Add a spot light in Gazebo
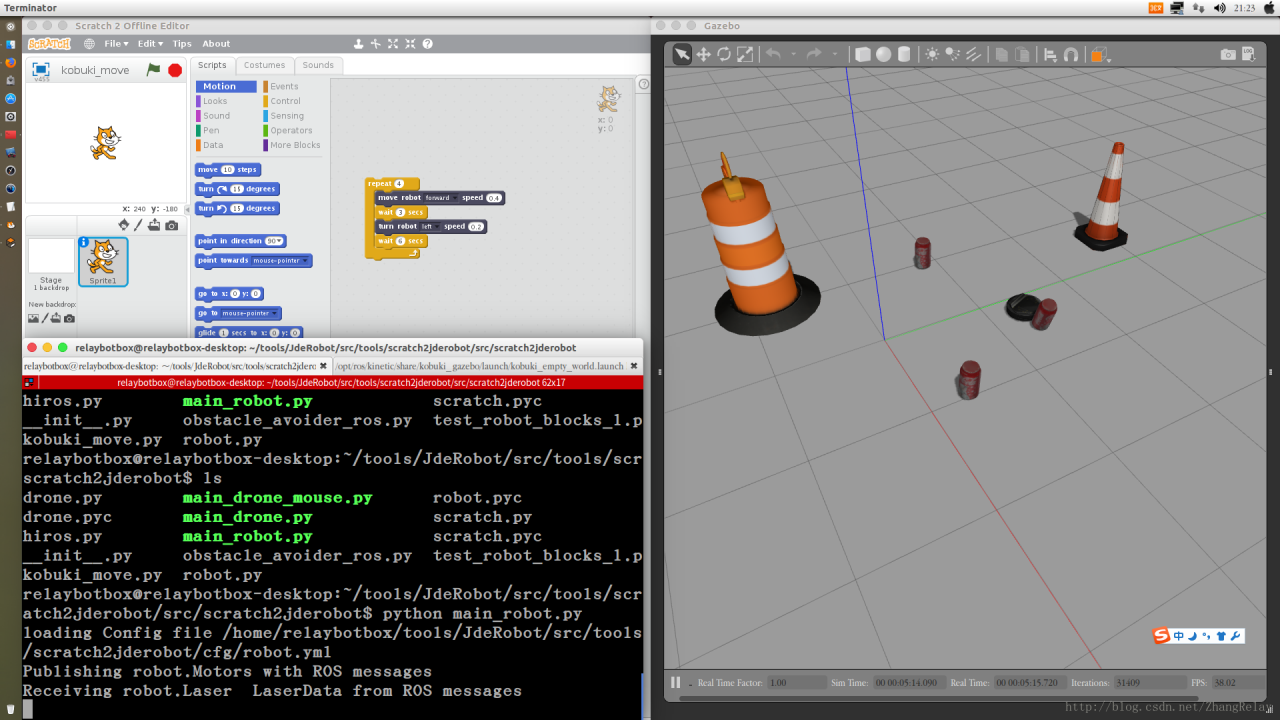Viewport: 1280px width, 720px height. pyautogui.click(x=953, y=55)
